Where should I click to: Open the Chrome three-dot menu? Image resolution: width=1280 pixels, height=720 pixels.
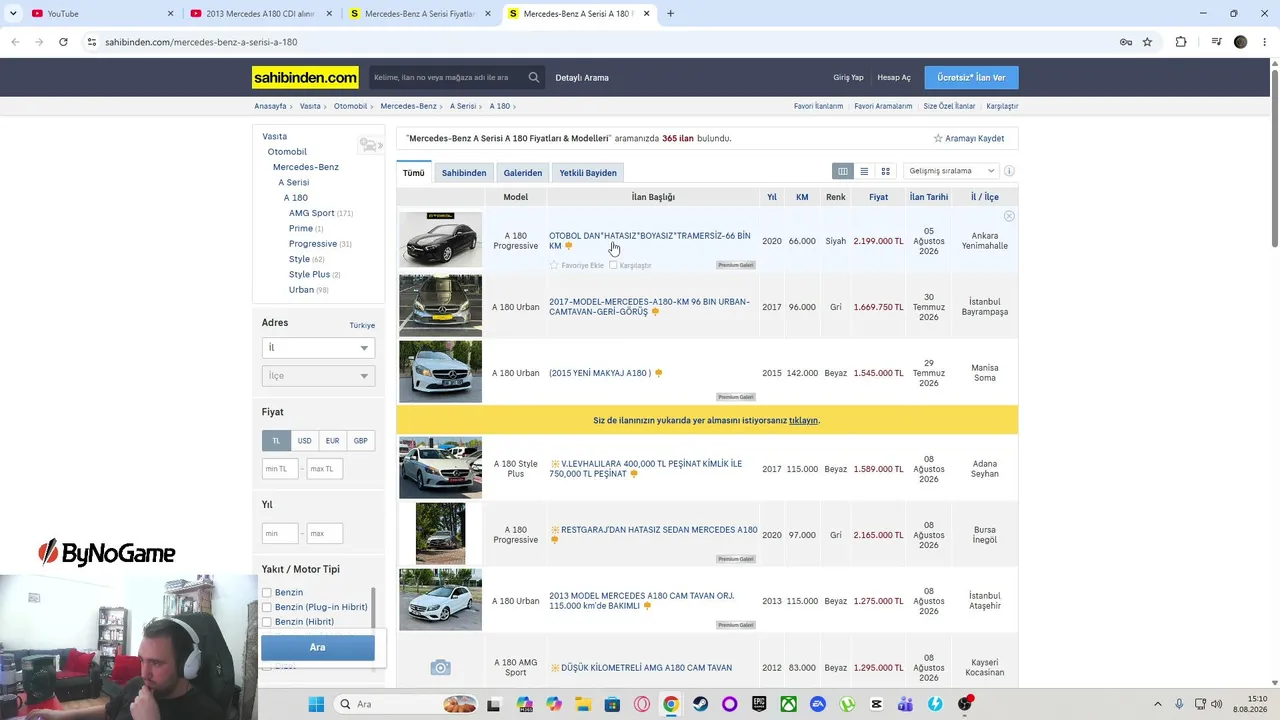click(x=1263, y=42)
